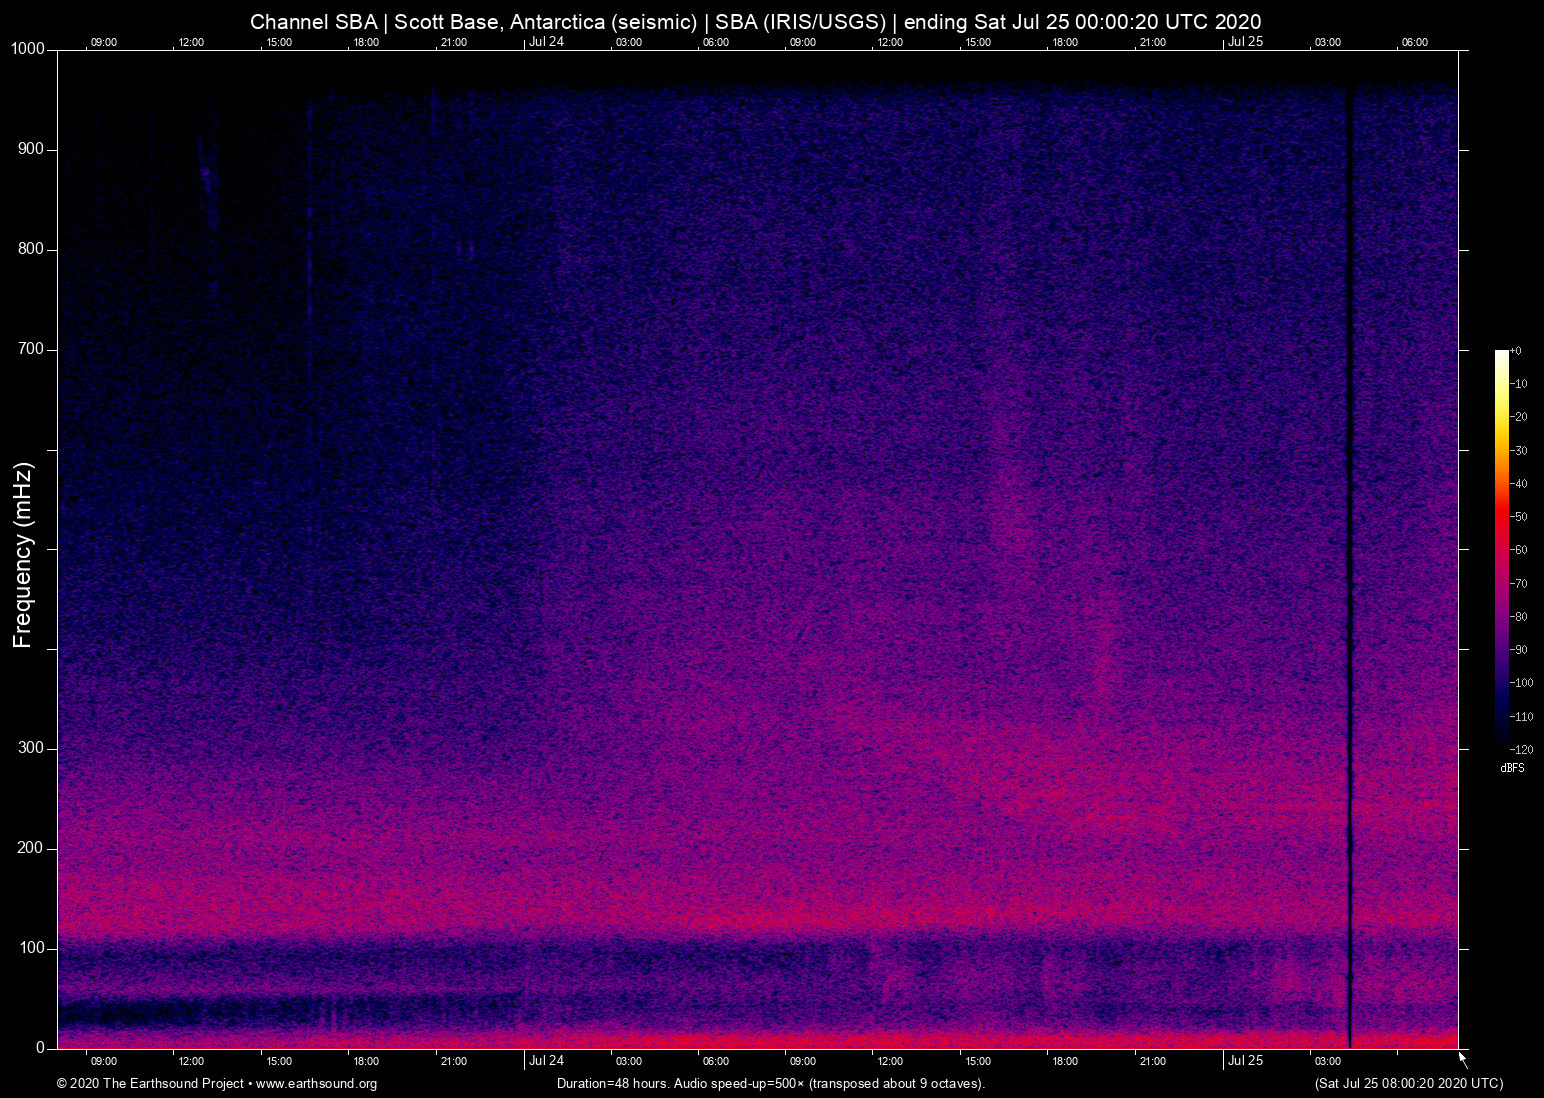Click the Jul 25 label on bottom timeline

[x=1247, y=1061]
